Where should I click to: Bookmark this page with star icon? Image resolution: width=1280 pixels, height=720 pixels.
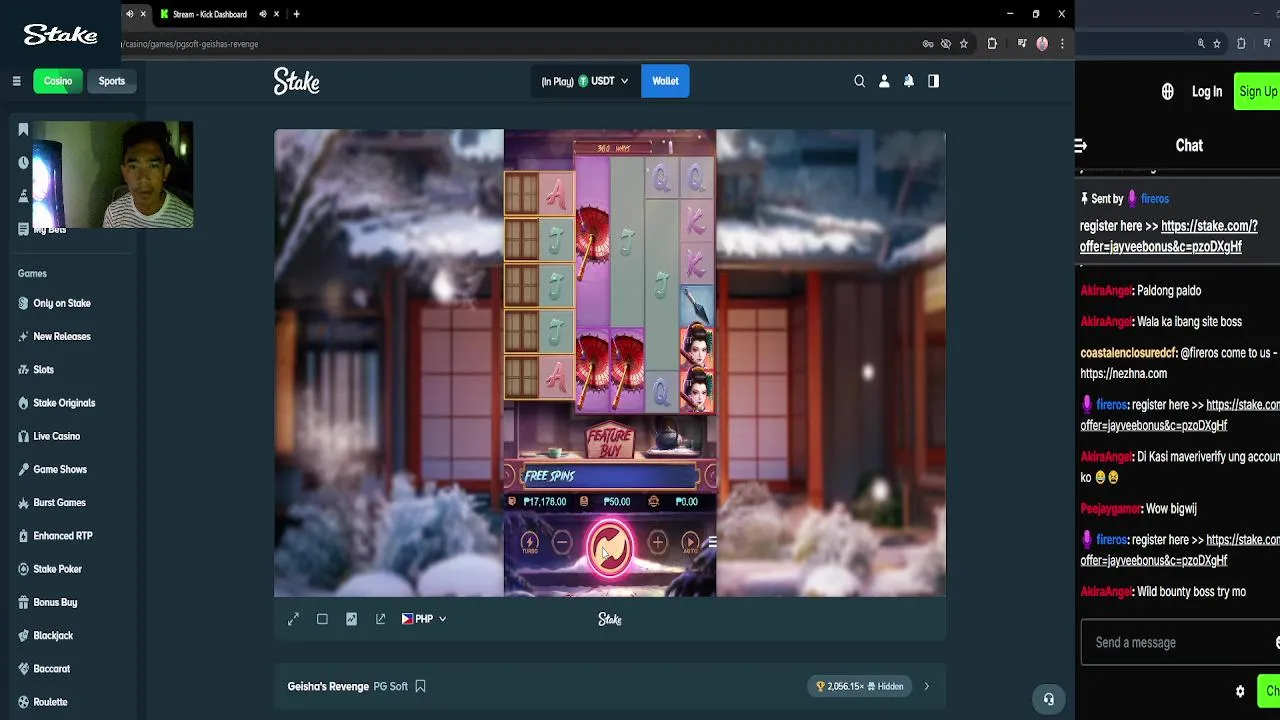[964, 44]
